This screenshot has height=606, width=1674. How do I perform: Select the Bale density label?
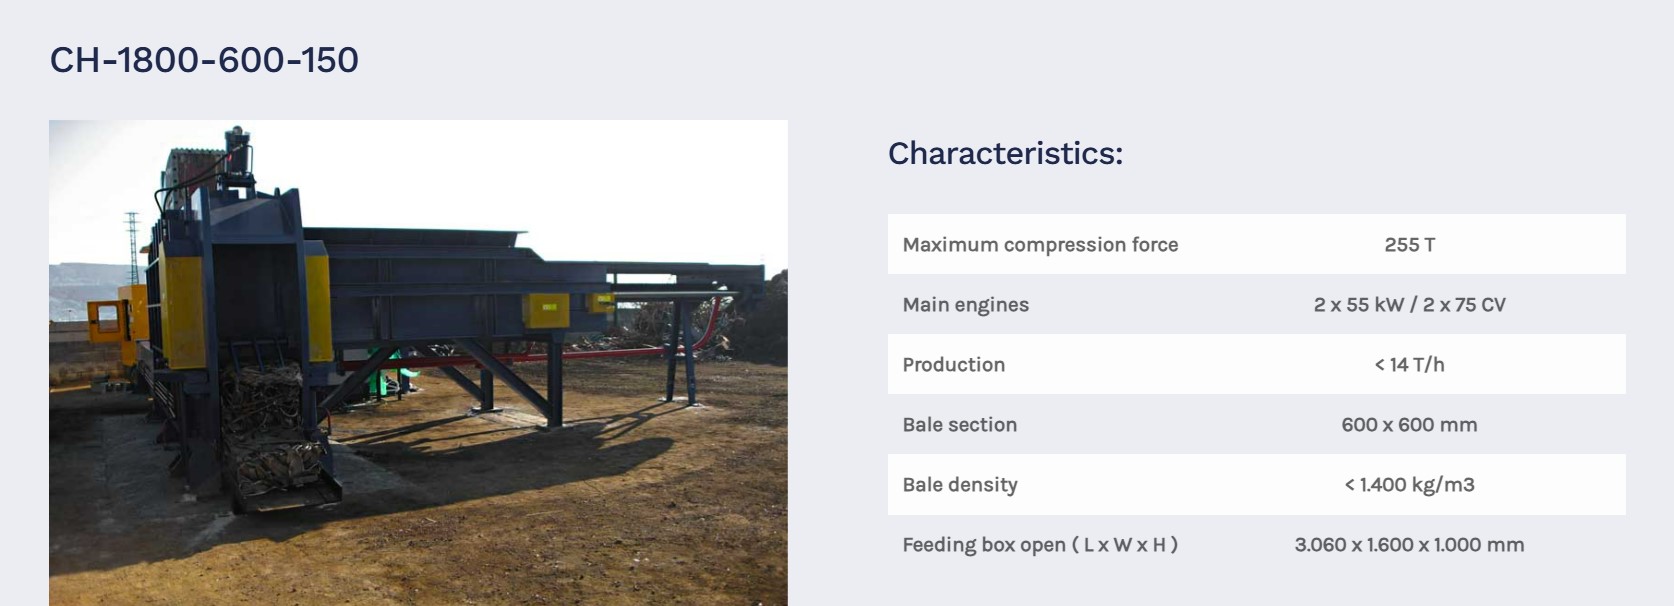(959, 485)
